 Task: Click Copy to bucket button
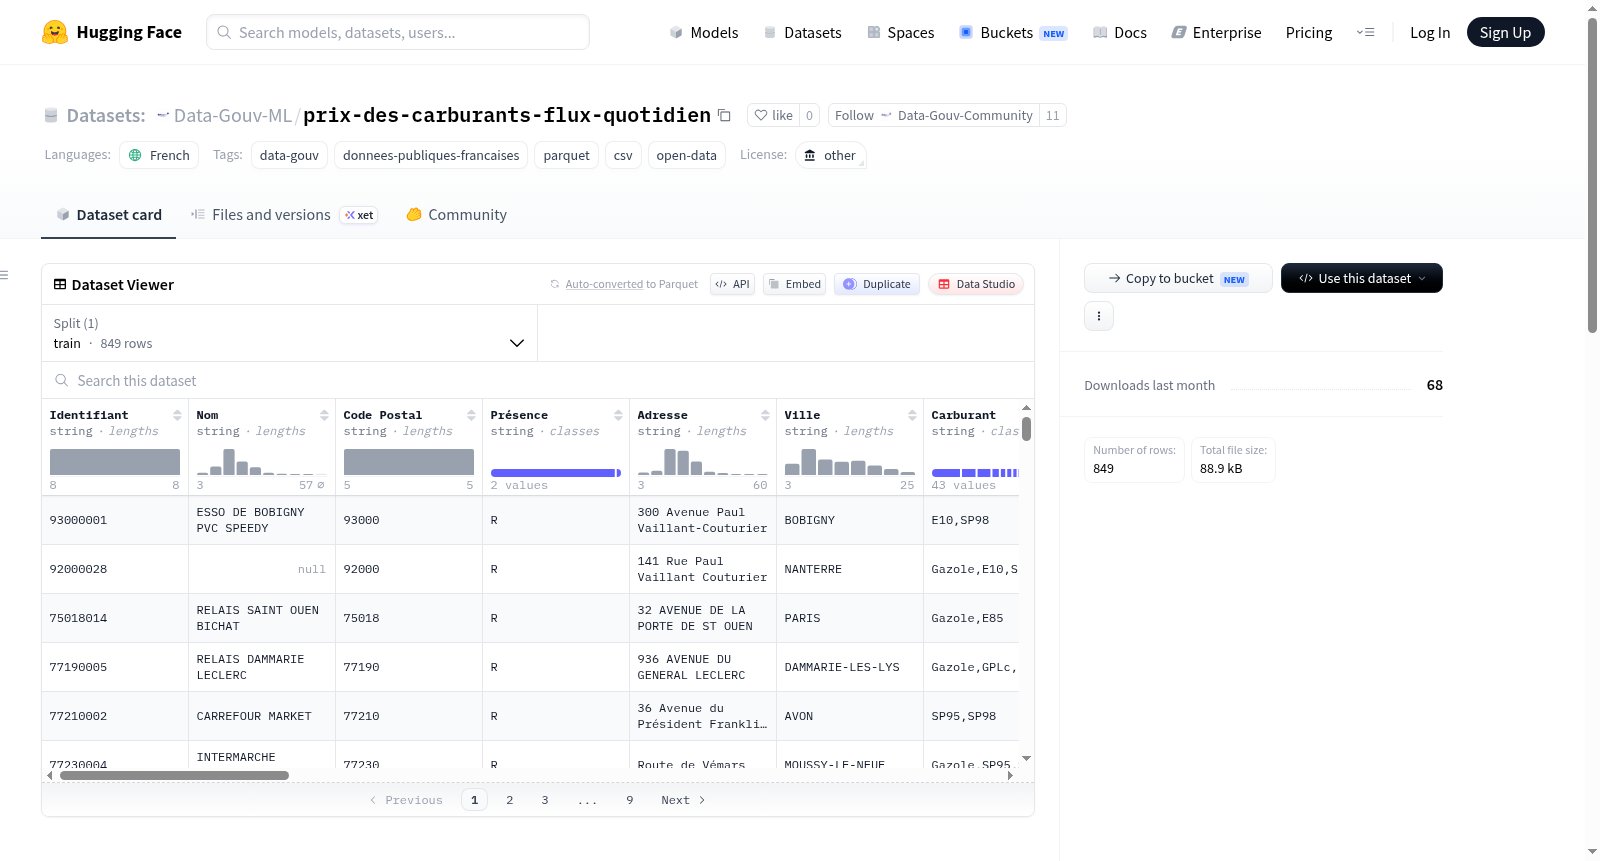pos(1178,278)
